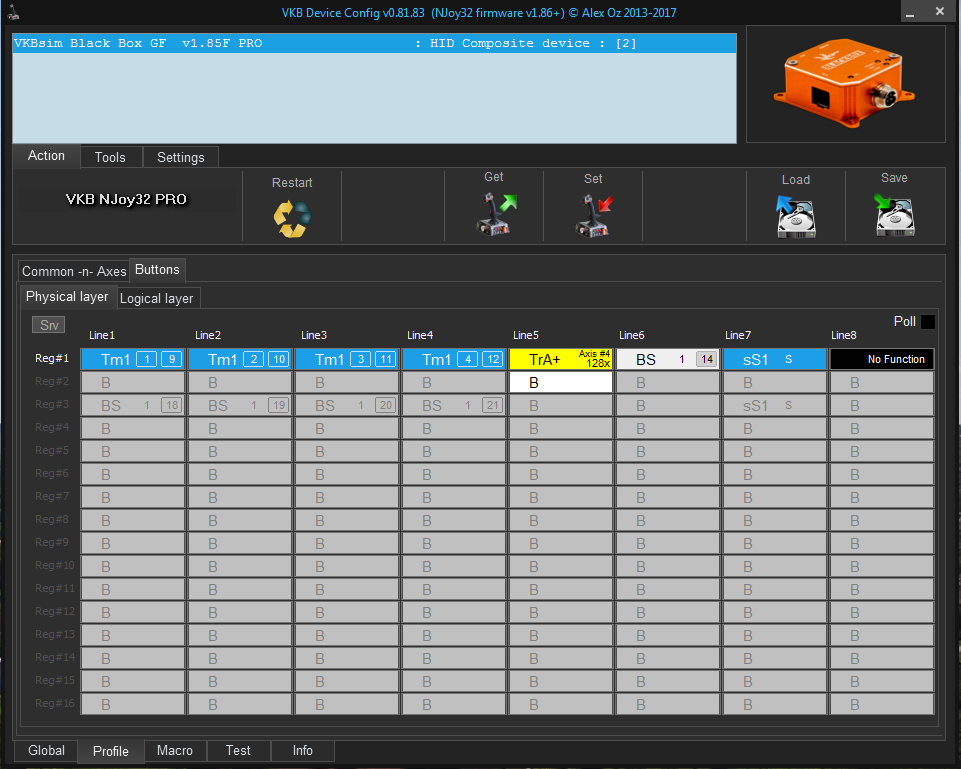
Task: Click the Line1 column header
Action: click(102, 335)
